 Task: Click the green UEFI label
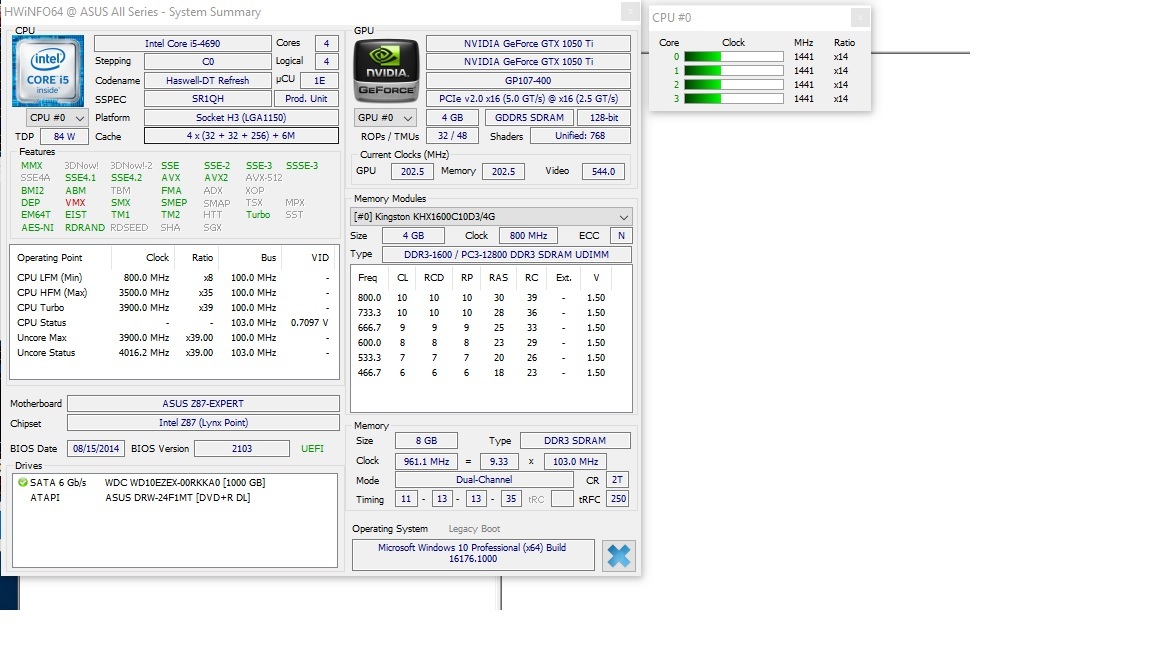coord(312,448)
